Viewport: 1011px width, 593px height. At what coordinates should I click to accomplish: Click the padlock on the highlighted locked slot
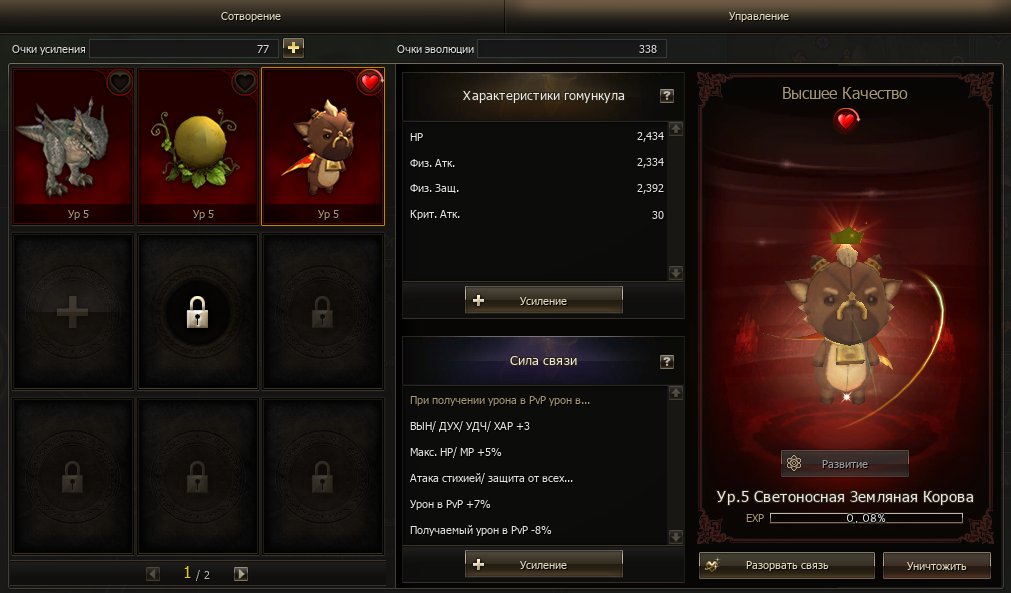click(197, 312)
